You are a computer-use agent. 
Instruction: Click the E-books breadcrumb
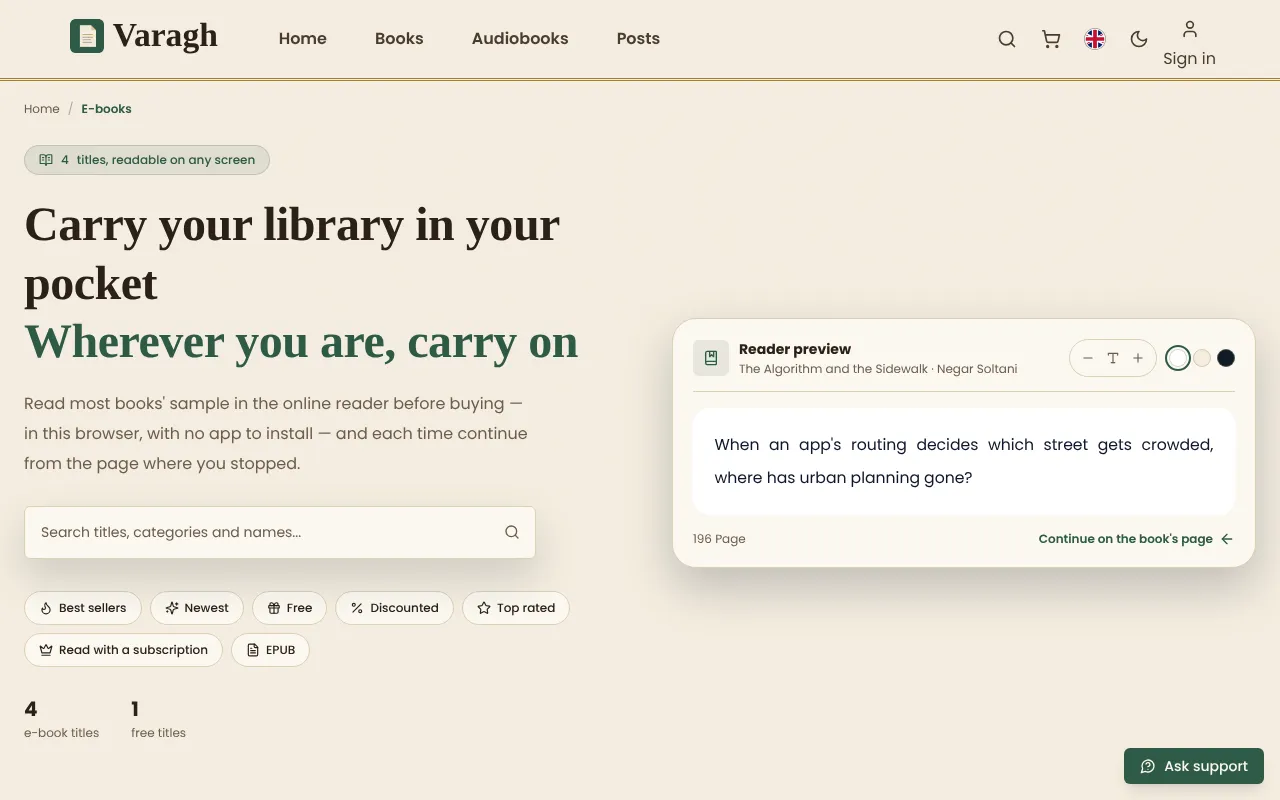tap(107, 109)
